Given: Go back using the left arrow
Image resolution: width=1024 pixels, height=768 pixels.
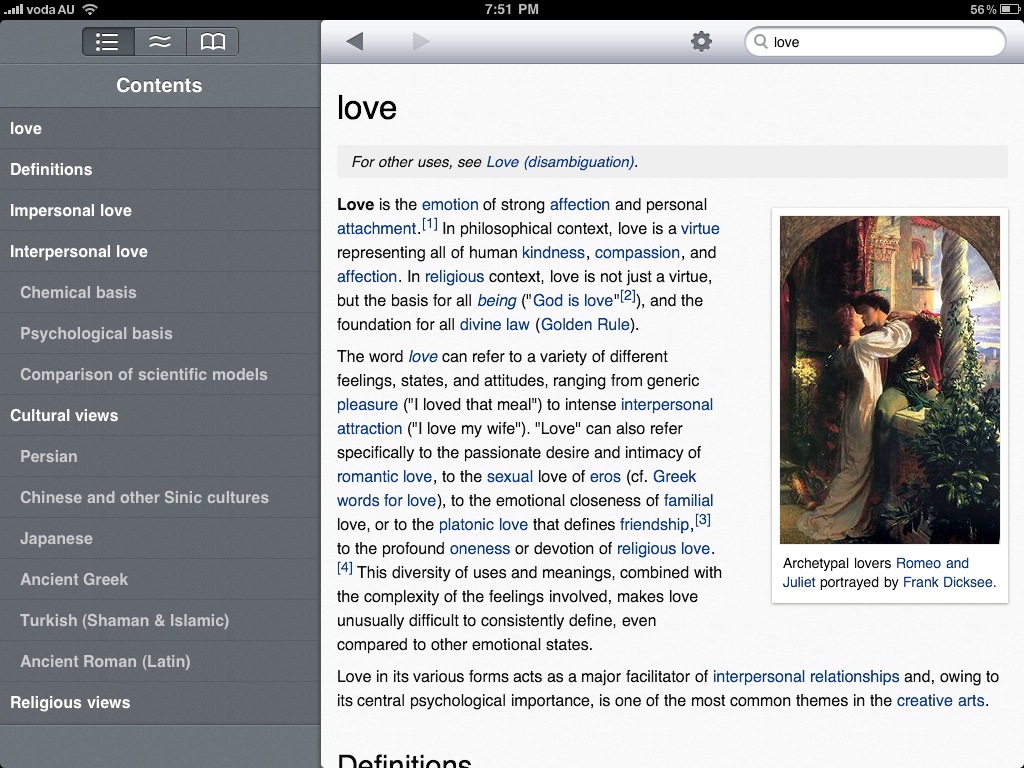Looking at the screenshot, I should [x=355, y=41].
